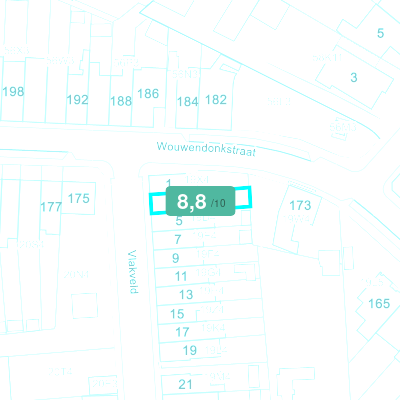Click the 8,8/10 score badge
This screenshot has width=400, height=400.
tap(200, 201)
